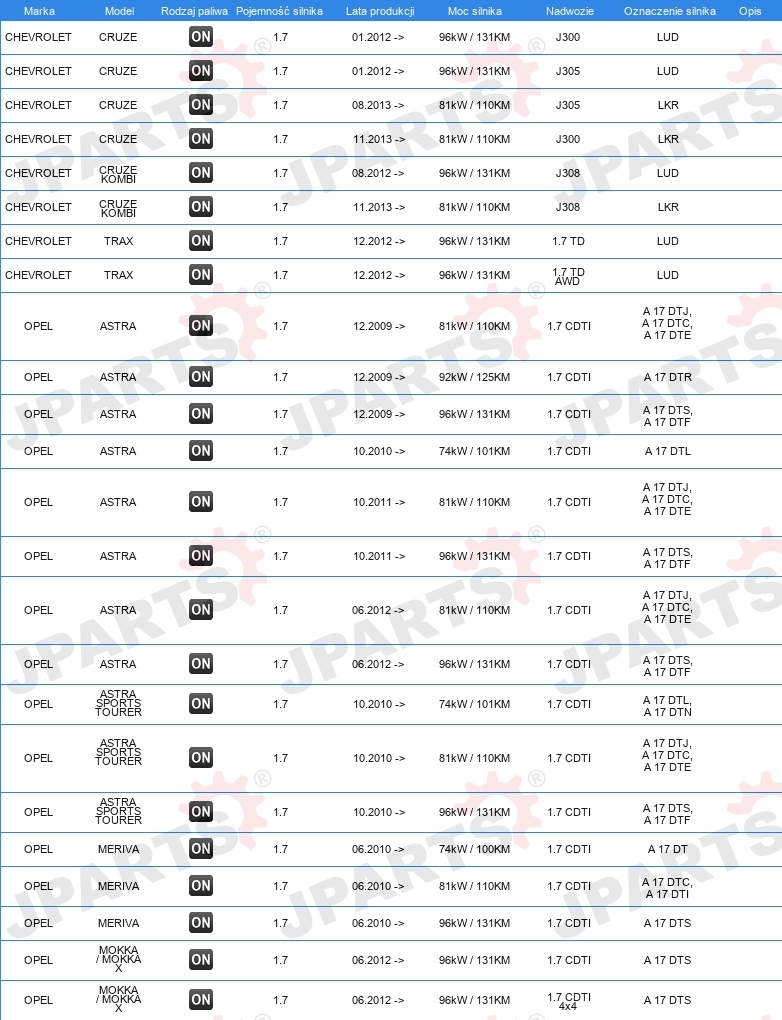This screenshot has height=1020, width=782.
Task: Click the Moc silnika column header
Action: pos(475,11)
